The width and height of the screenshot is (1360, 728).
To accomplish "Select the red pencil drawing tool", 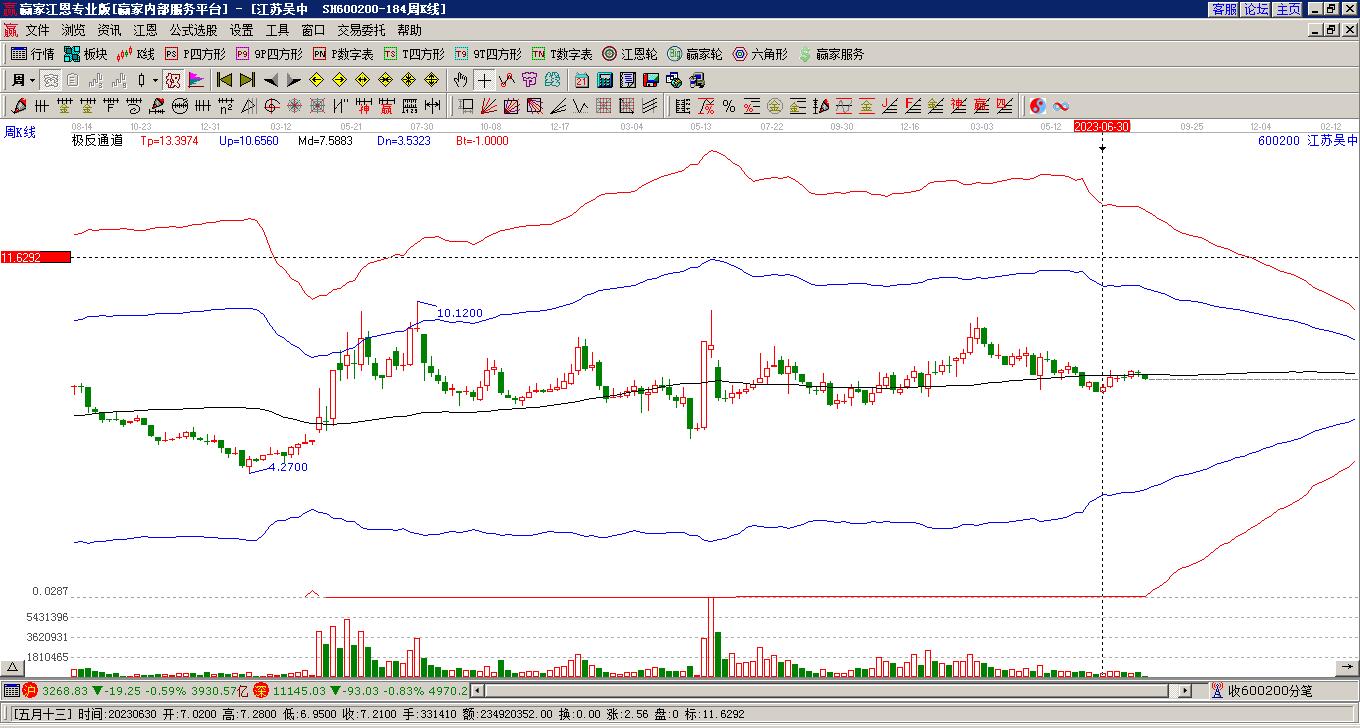I will tap(20, 106).
